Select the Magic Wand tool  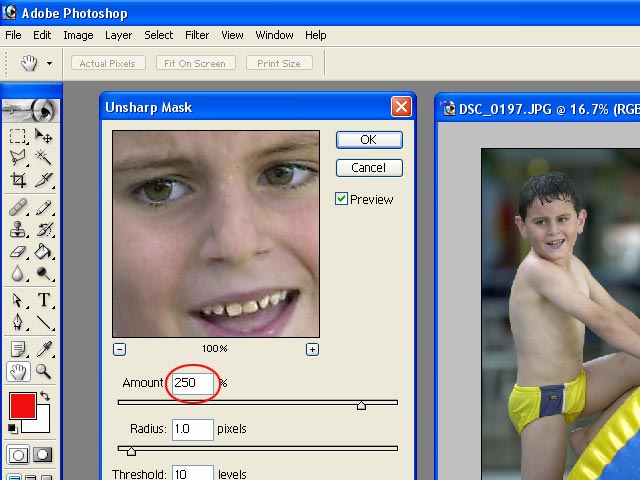(43, 157)
